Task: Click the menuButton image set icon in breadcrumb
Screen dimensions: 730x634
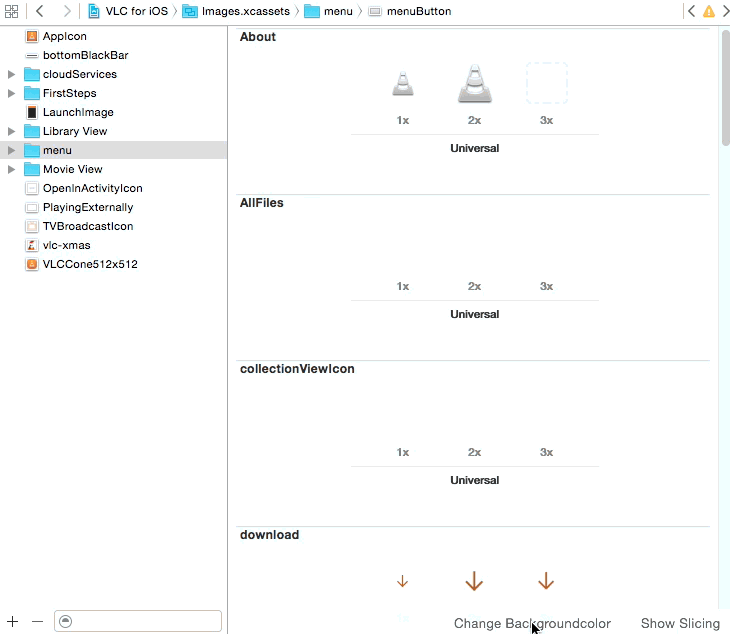Action: click(375, 11)
